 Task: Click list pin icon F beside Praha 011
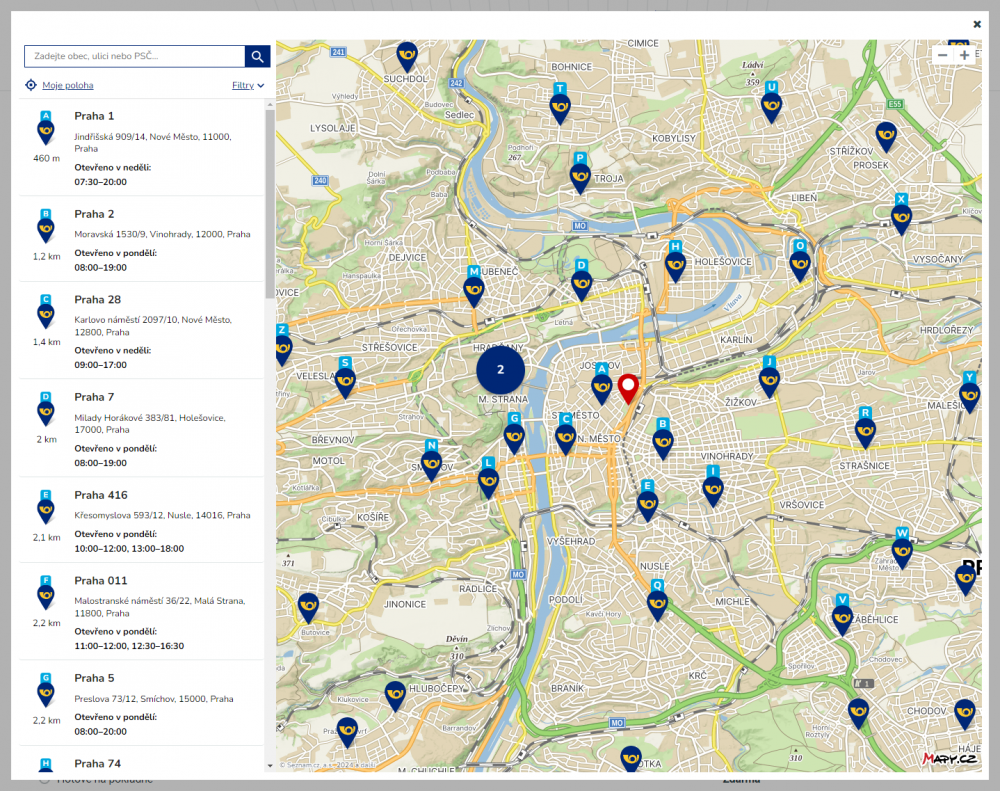pos(45,593)
